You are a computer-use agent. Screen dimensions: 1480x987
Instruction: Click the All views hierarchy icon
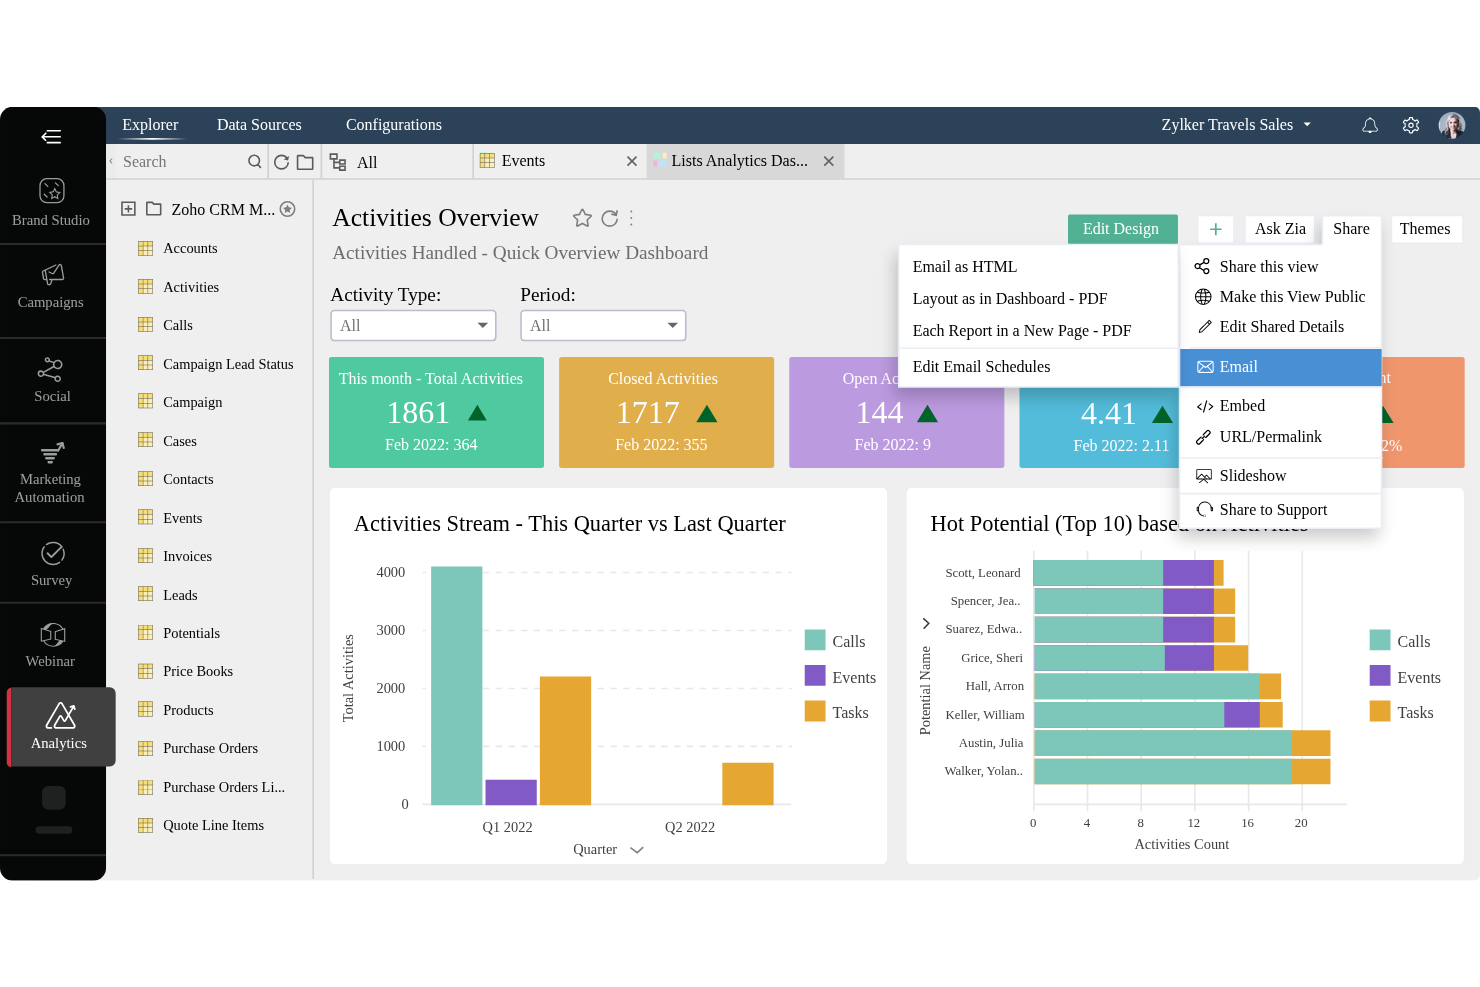[x=338, y=162]
